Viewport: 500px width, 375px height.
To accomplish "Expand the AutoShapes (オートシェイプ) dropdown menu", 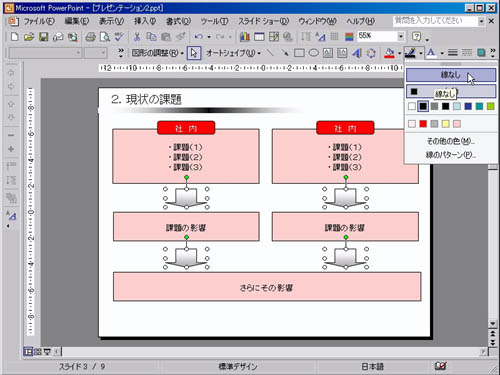I will click(233, 53).
